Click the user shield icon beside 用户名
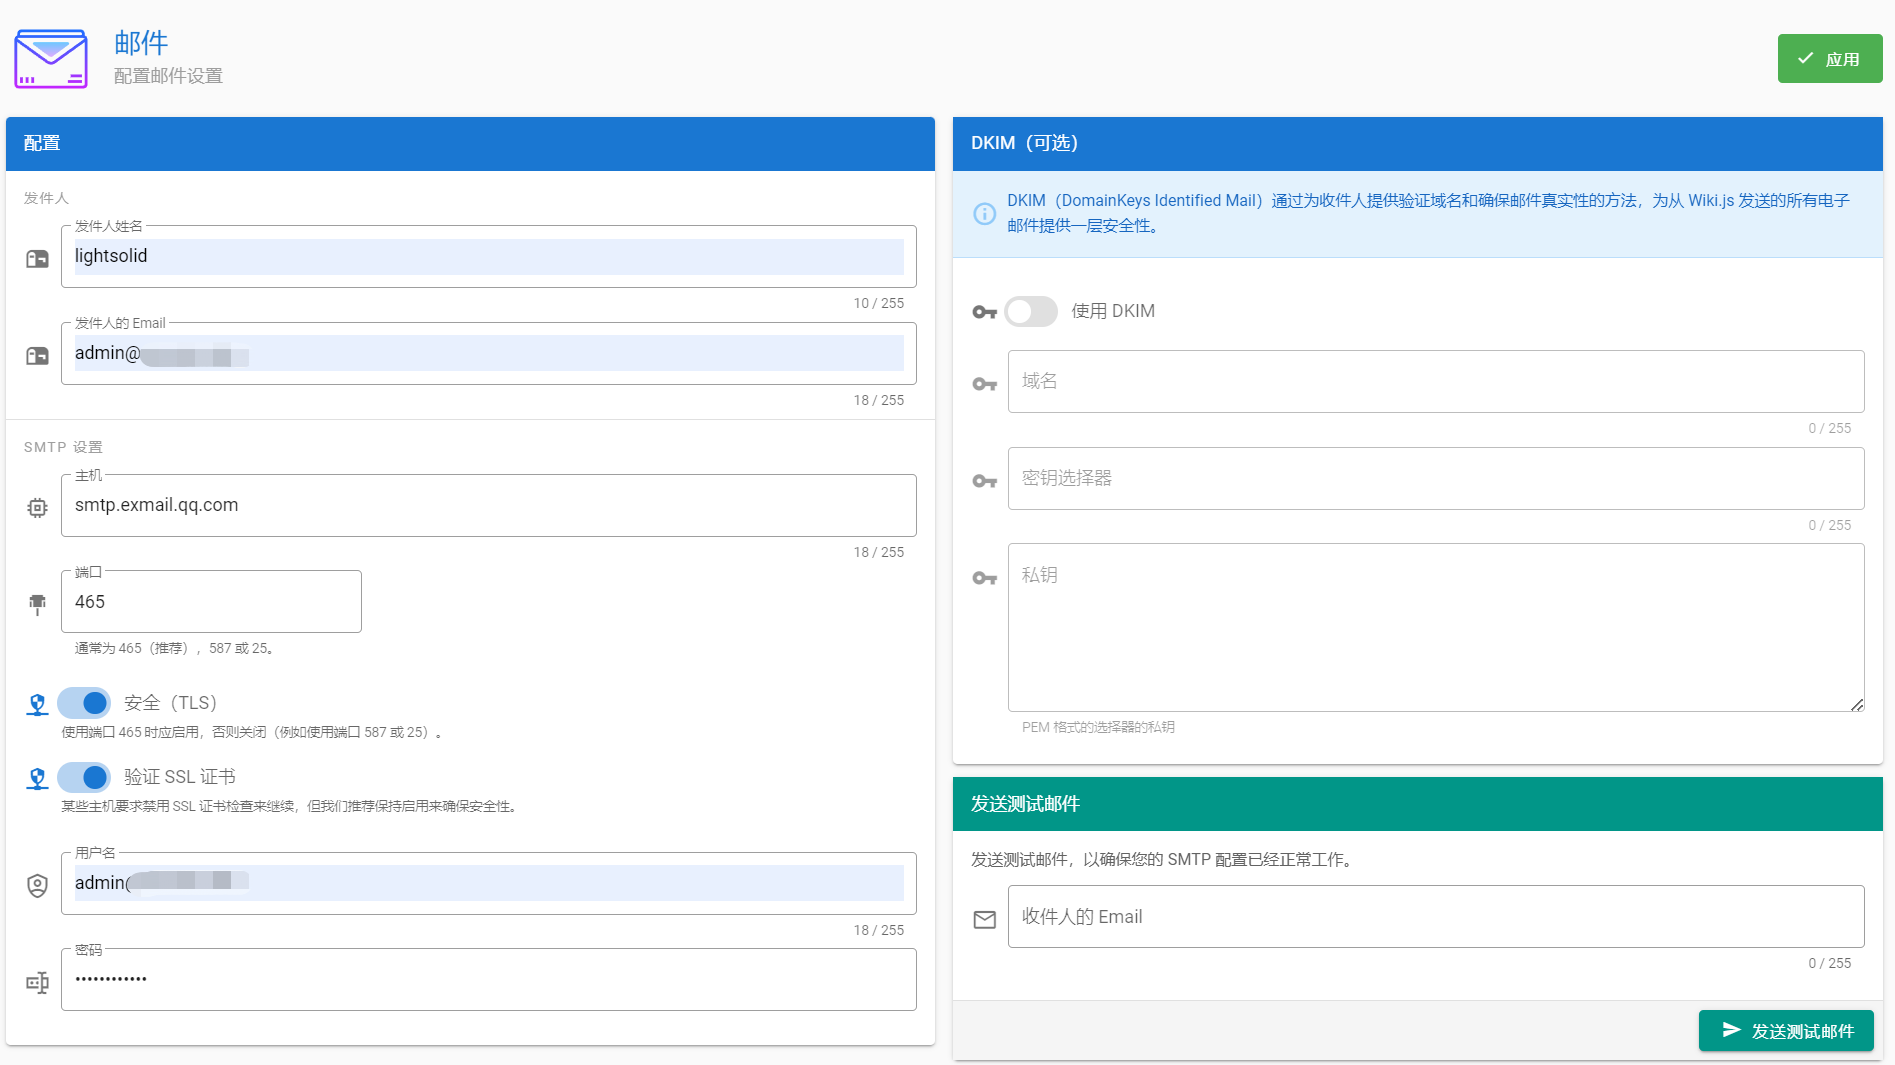The image size is (1895, 1065). point(37,886)
